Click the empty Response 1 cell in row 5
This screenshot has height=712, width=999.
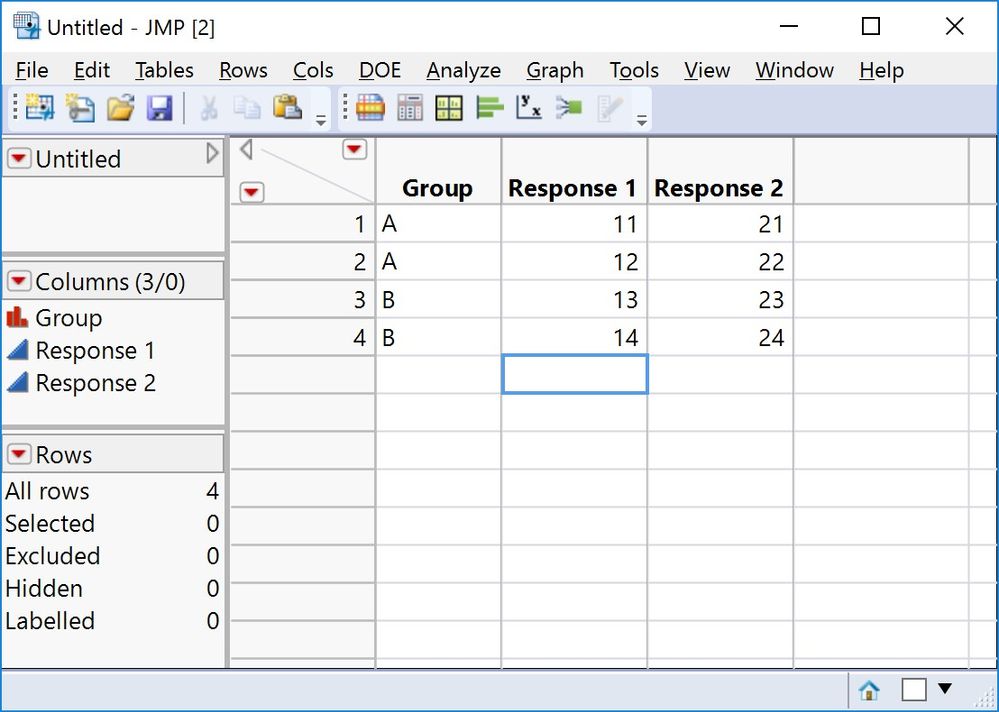[574, 374]
